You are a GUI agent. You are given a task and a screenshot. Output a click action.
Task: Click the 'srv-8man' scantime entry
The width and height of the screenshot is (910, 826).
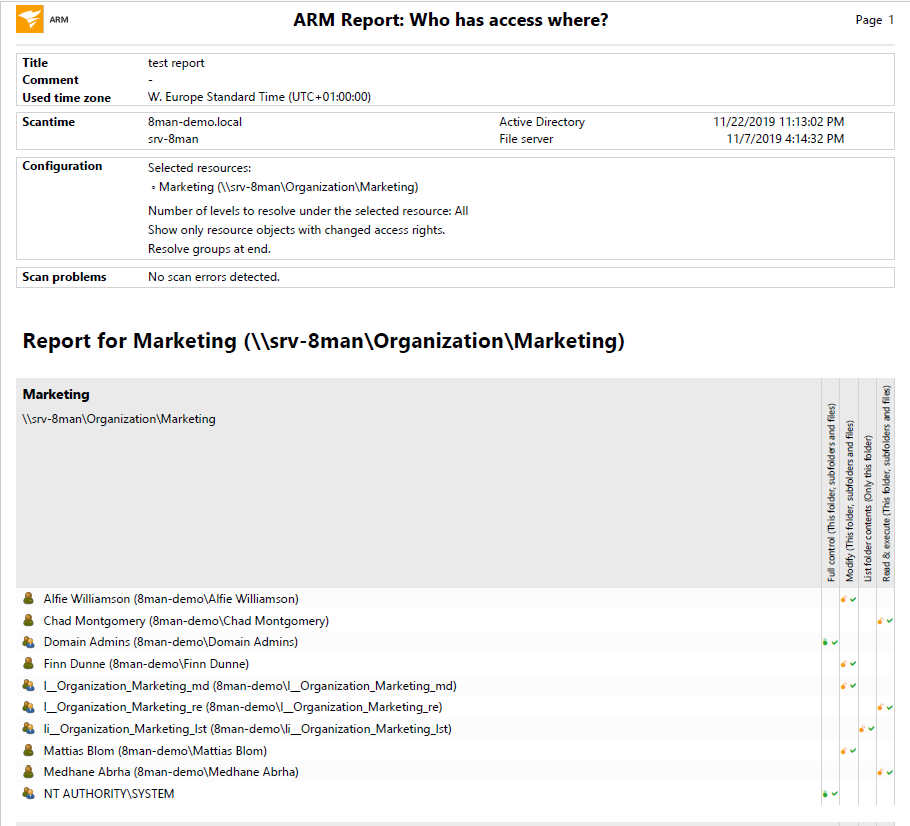[173, 139]
